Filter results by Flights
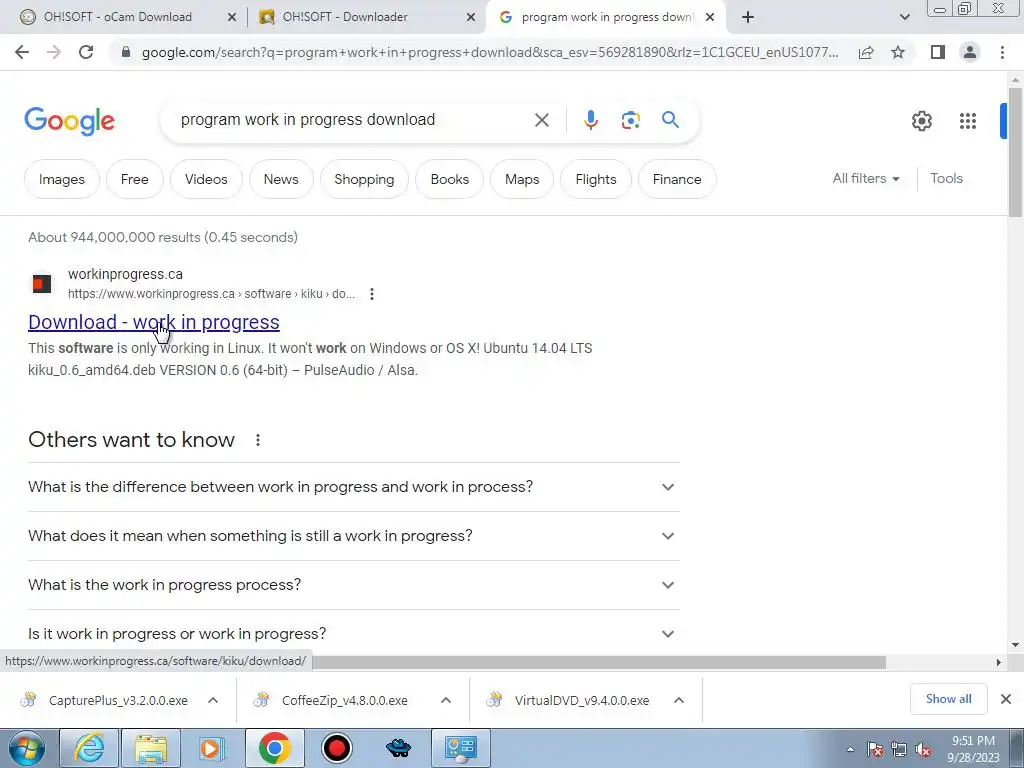 coord(596,179)
